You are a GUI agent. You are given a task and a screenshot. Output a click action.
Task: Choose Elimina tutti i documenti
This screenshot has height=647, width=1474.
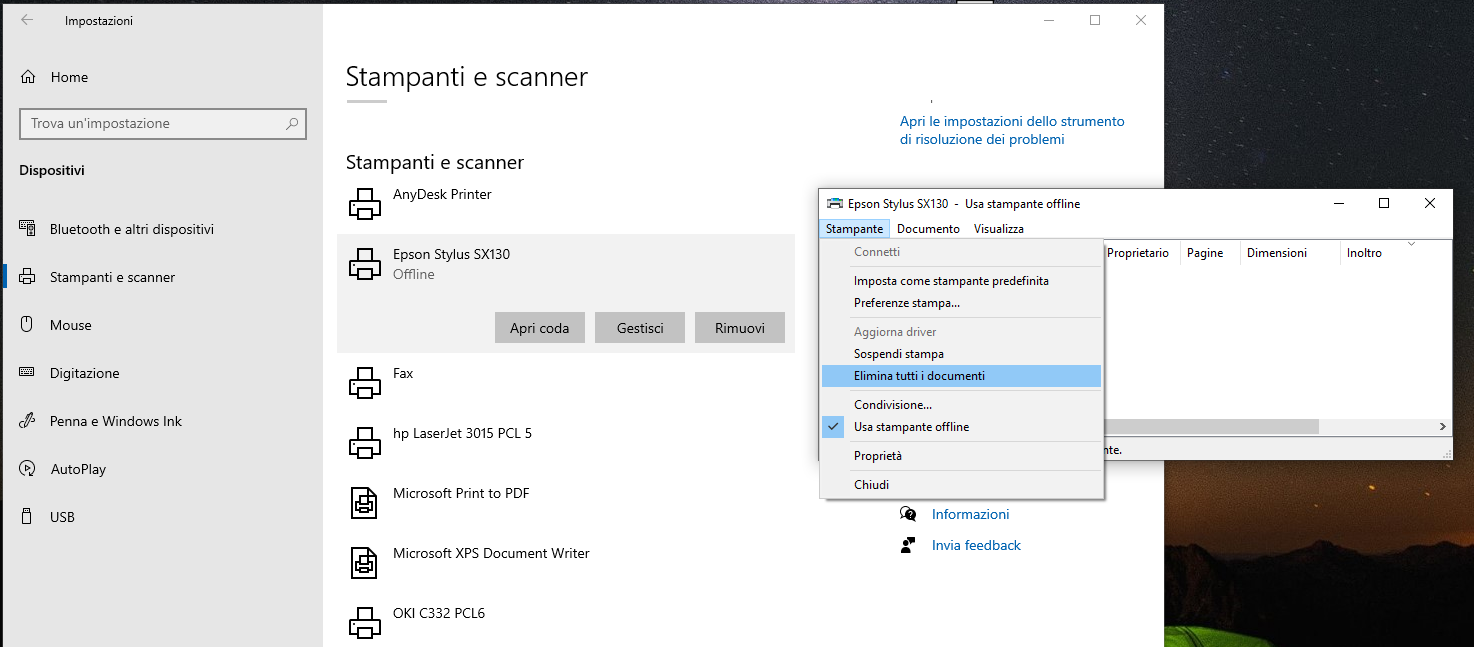coord(961,376)
